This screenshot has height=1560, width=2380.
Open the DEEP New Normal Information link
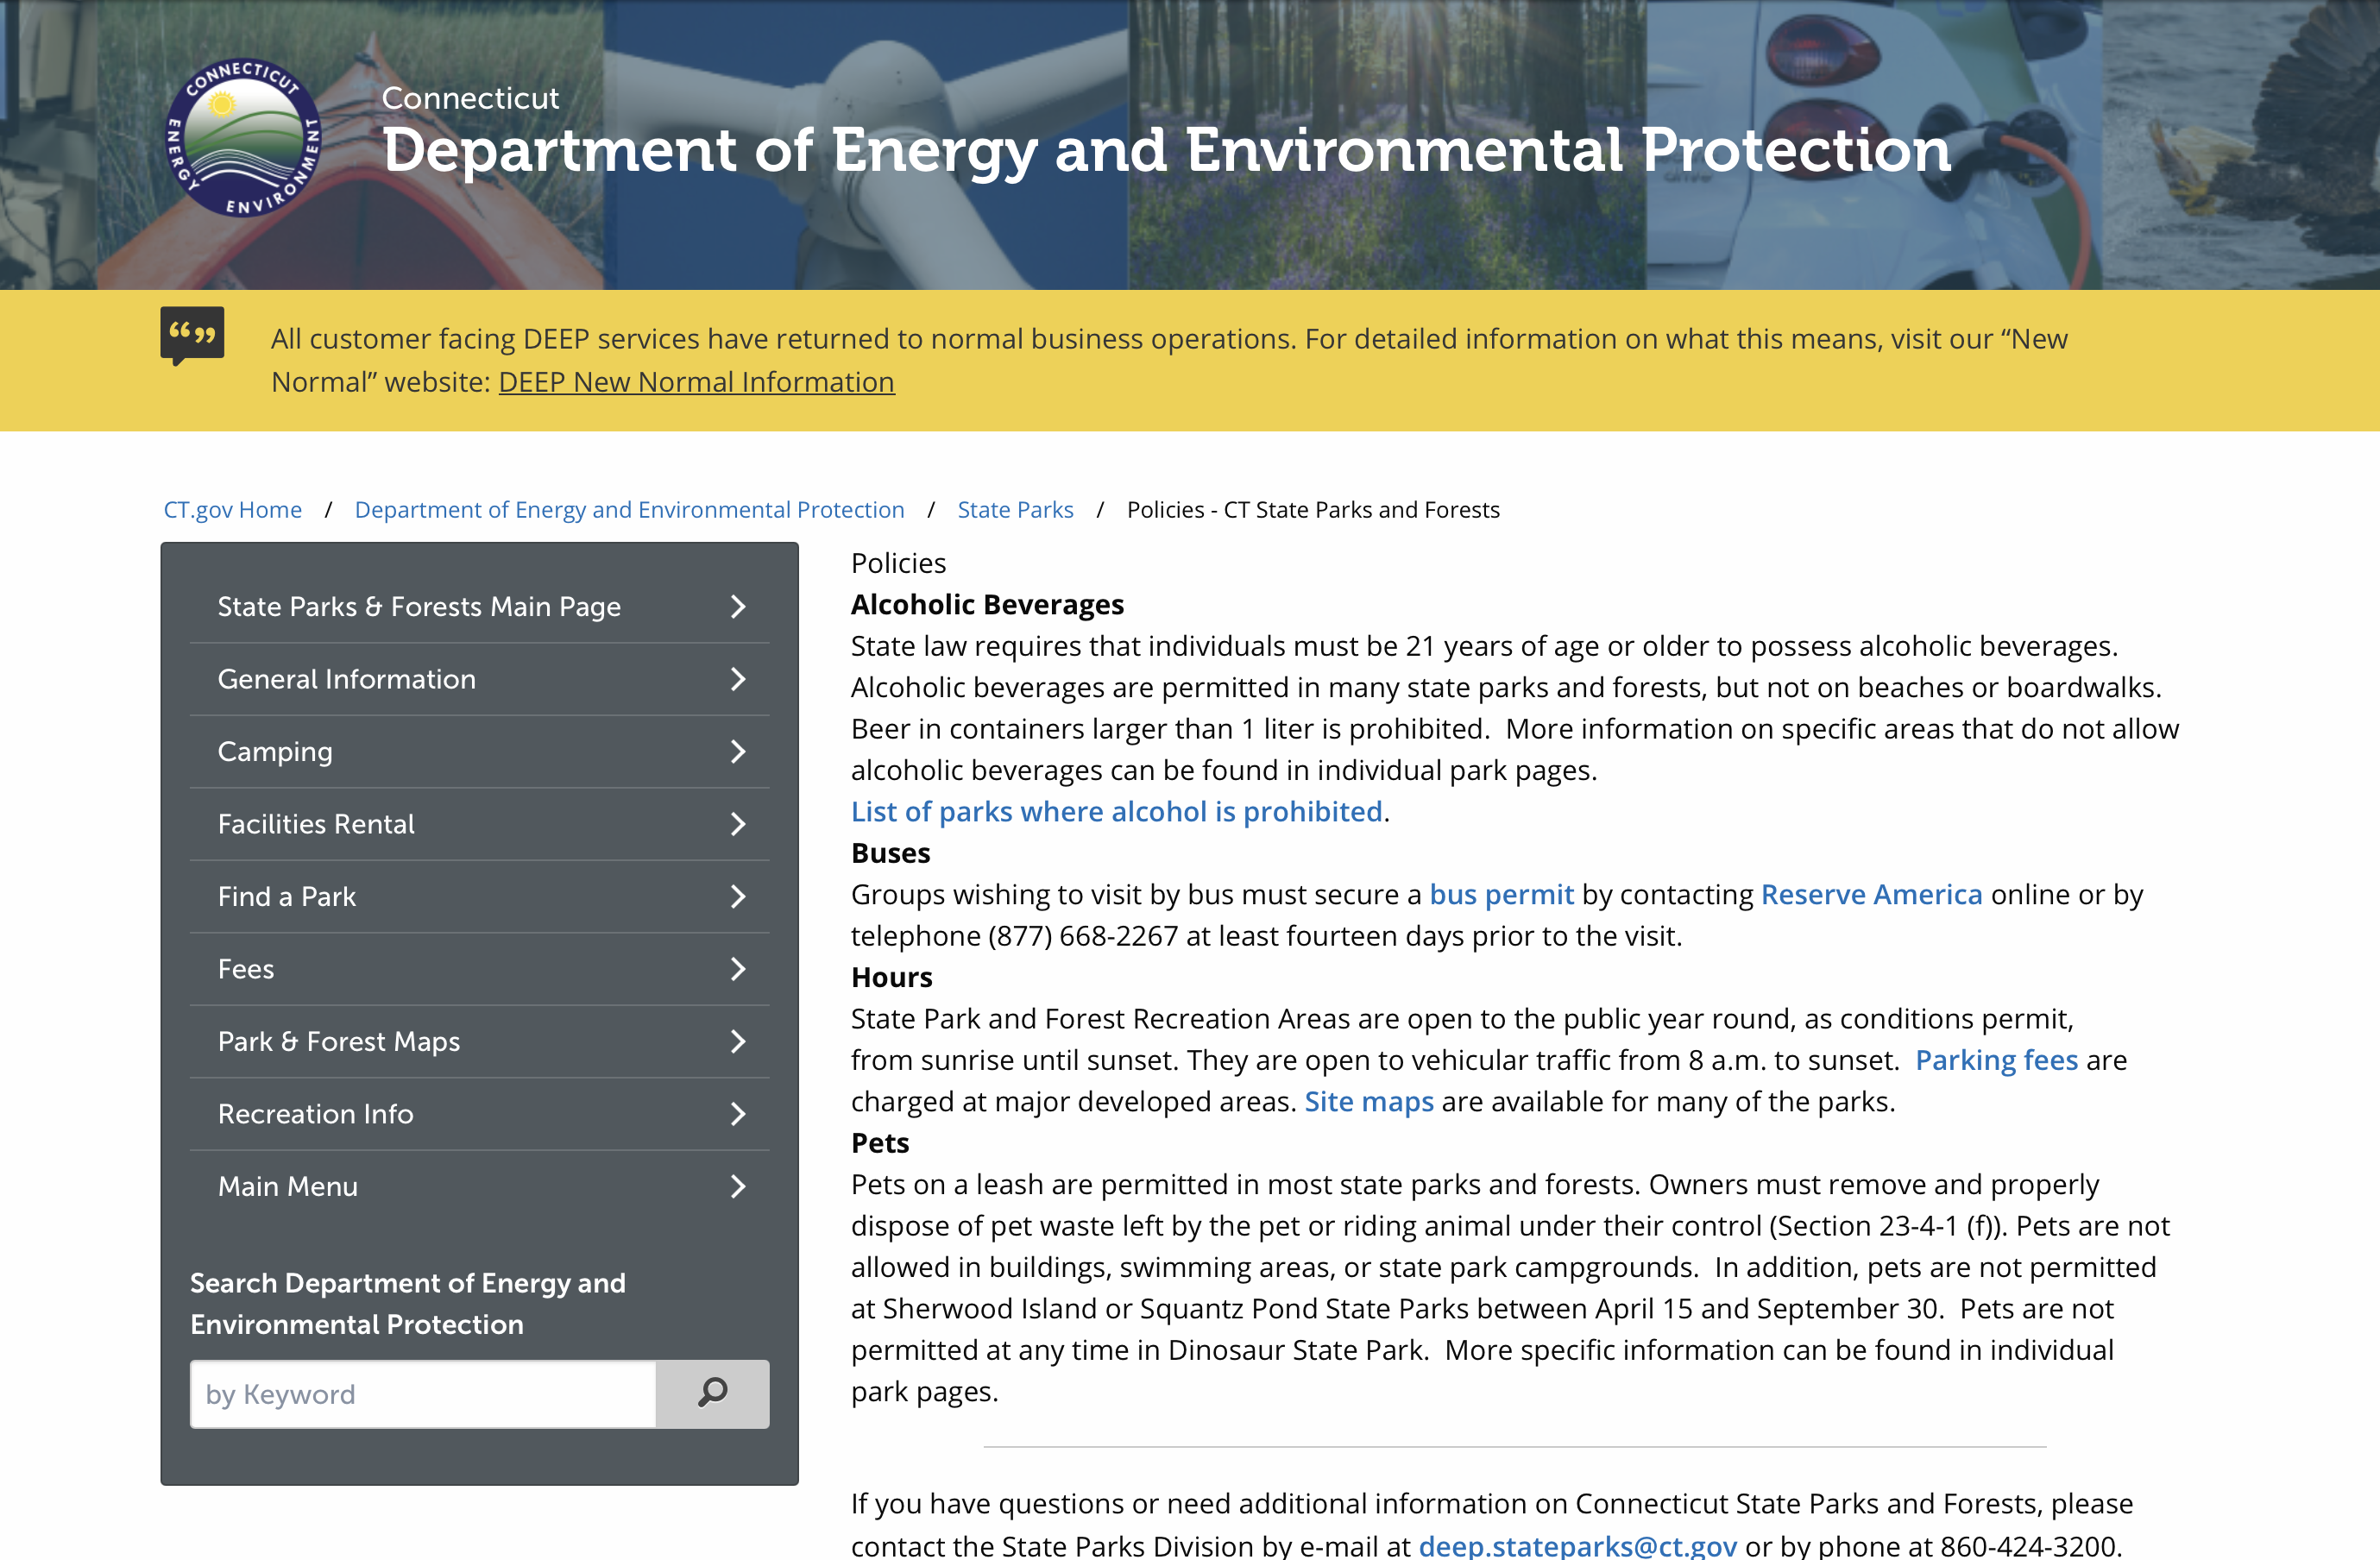click(696, 382)
